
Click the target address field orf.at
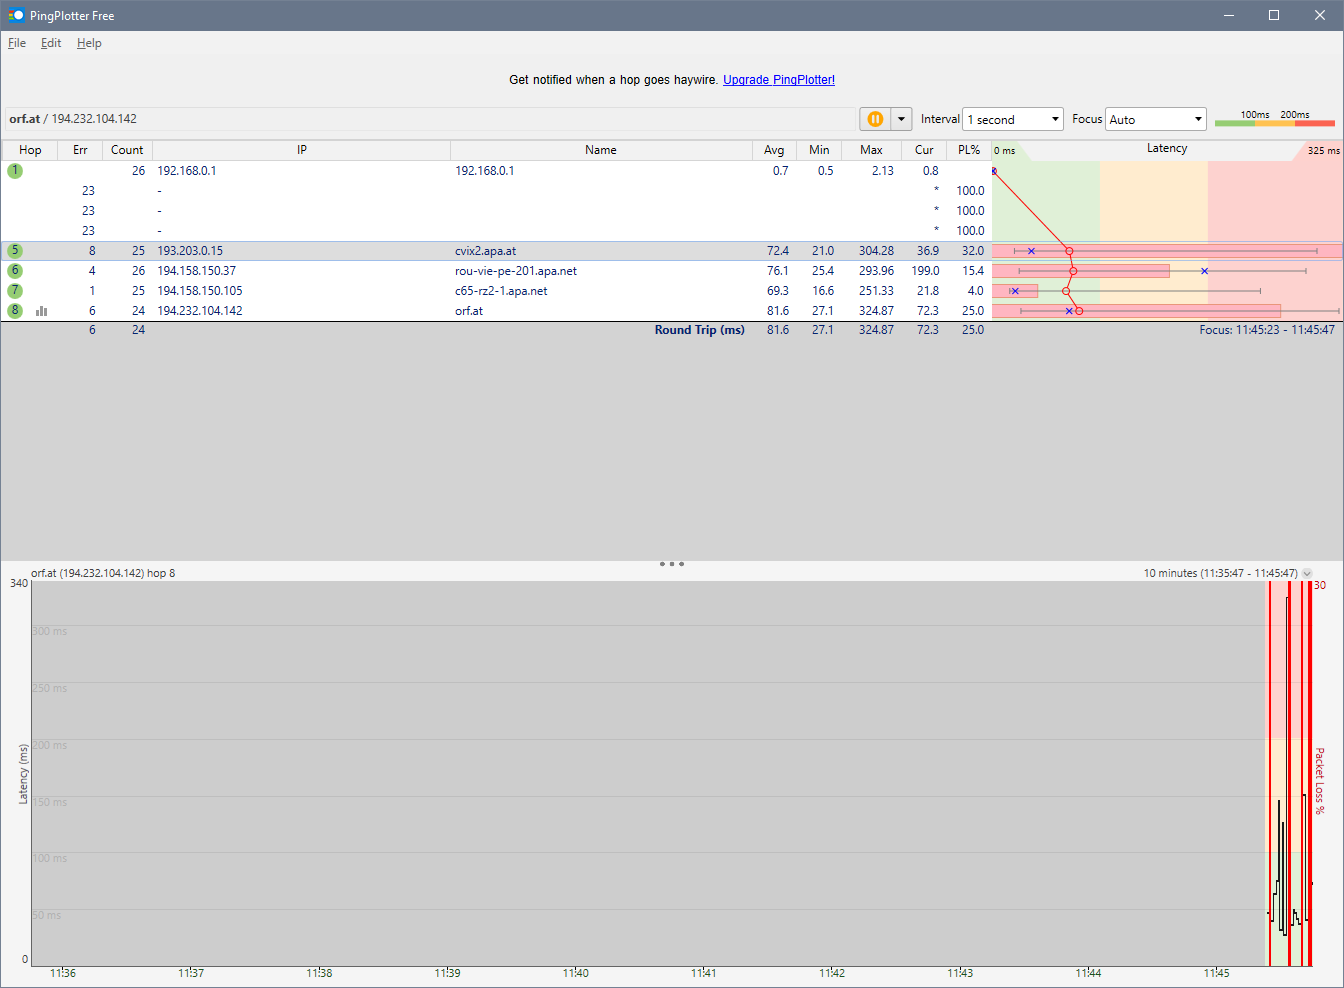click(430, 119)
